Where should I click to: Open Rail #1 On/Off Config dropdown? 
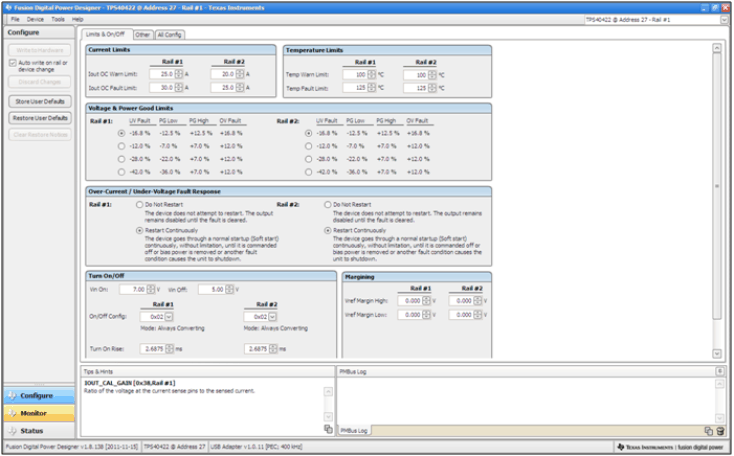[169, 317]
